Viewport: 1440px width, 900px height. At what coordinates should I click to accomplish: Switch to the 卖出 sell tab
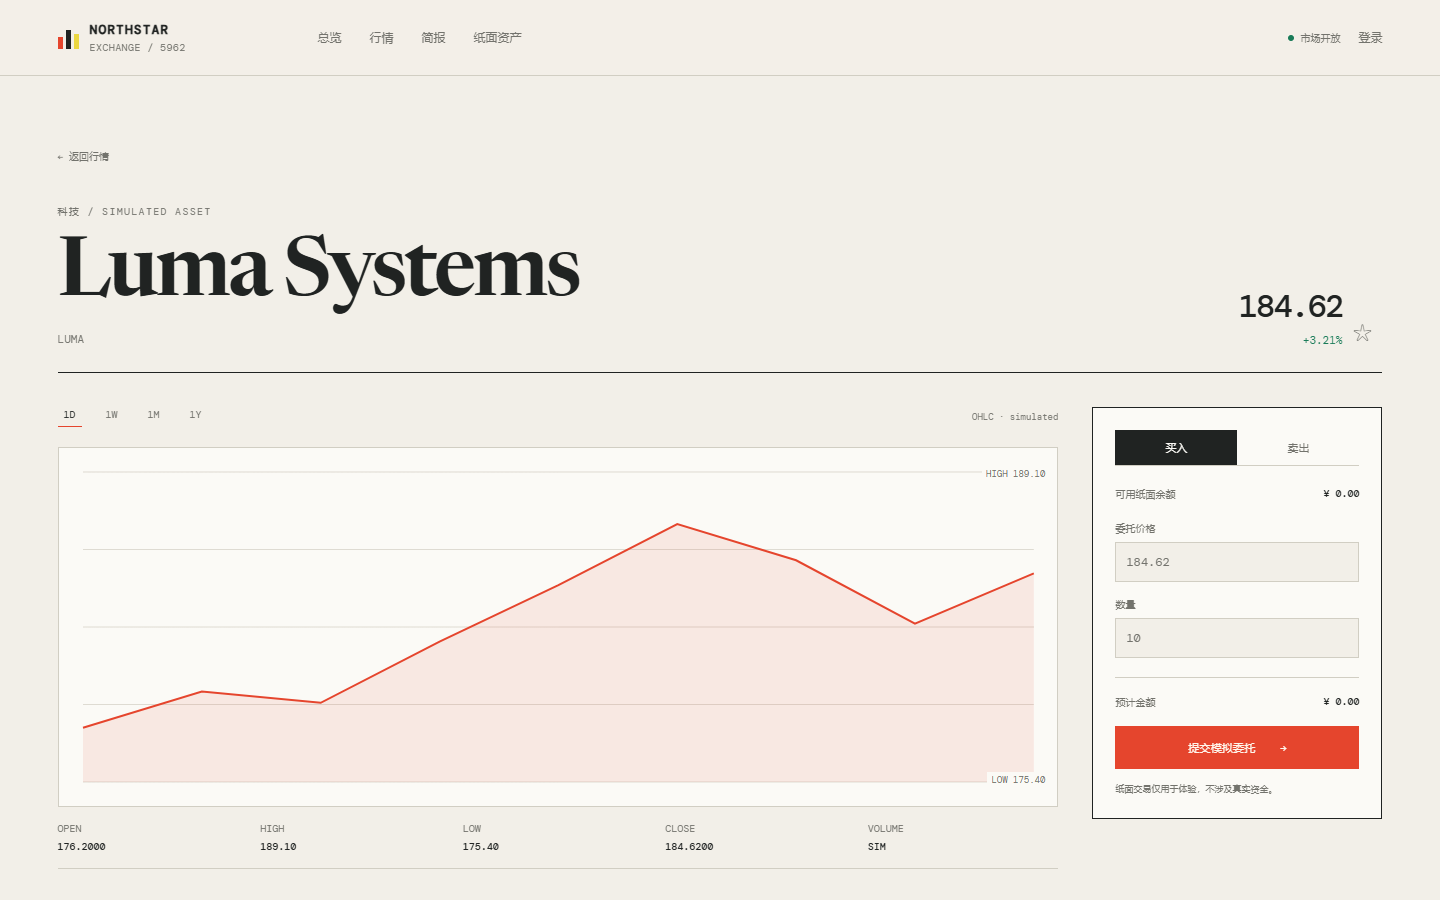tap(1298, 448)
